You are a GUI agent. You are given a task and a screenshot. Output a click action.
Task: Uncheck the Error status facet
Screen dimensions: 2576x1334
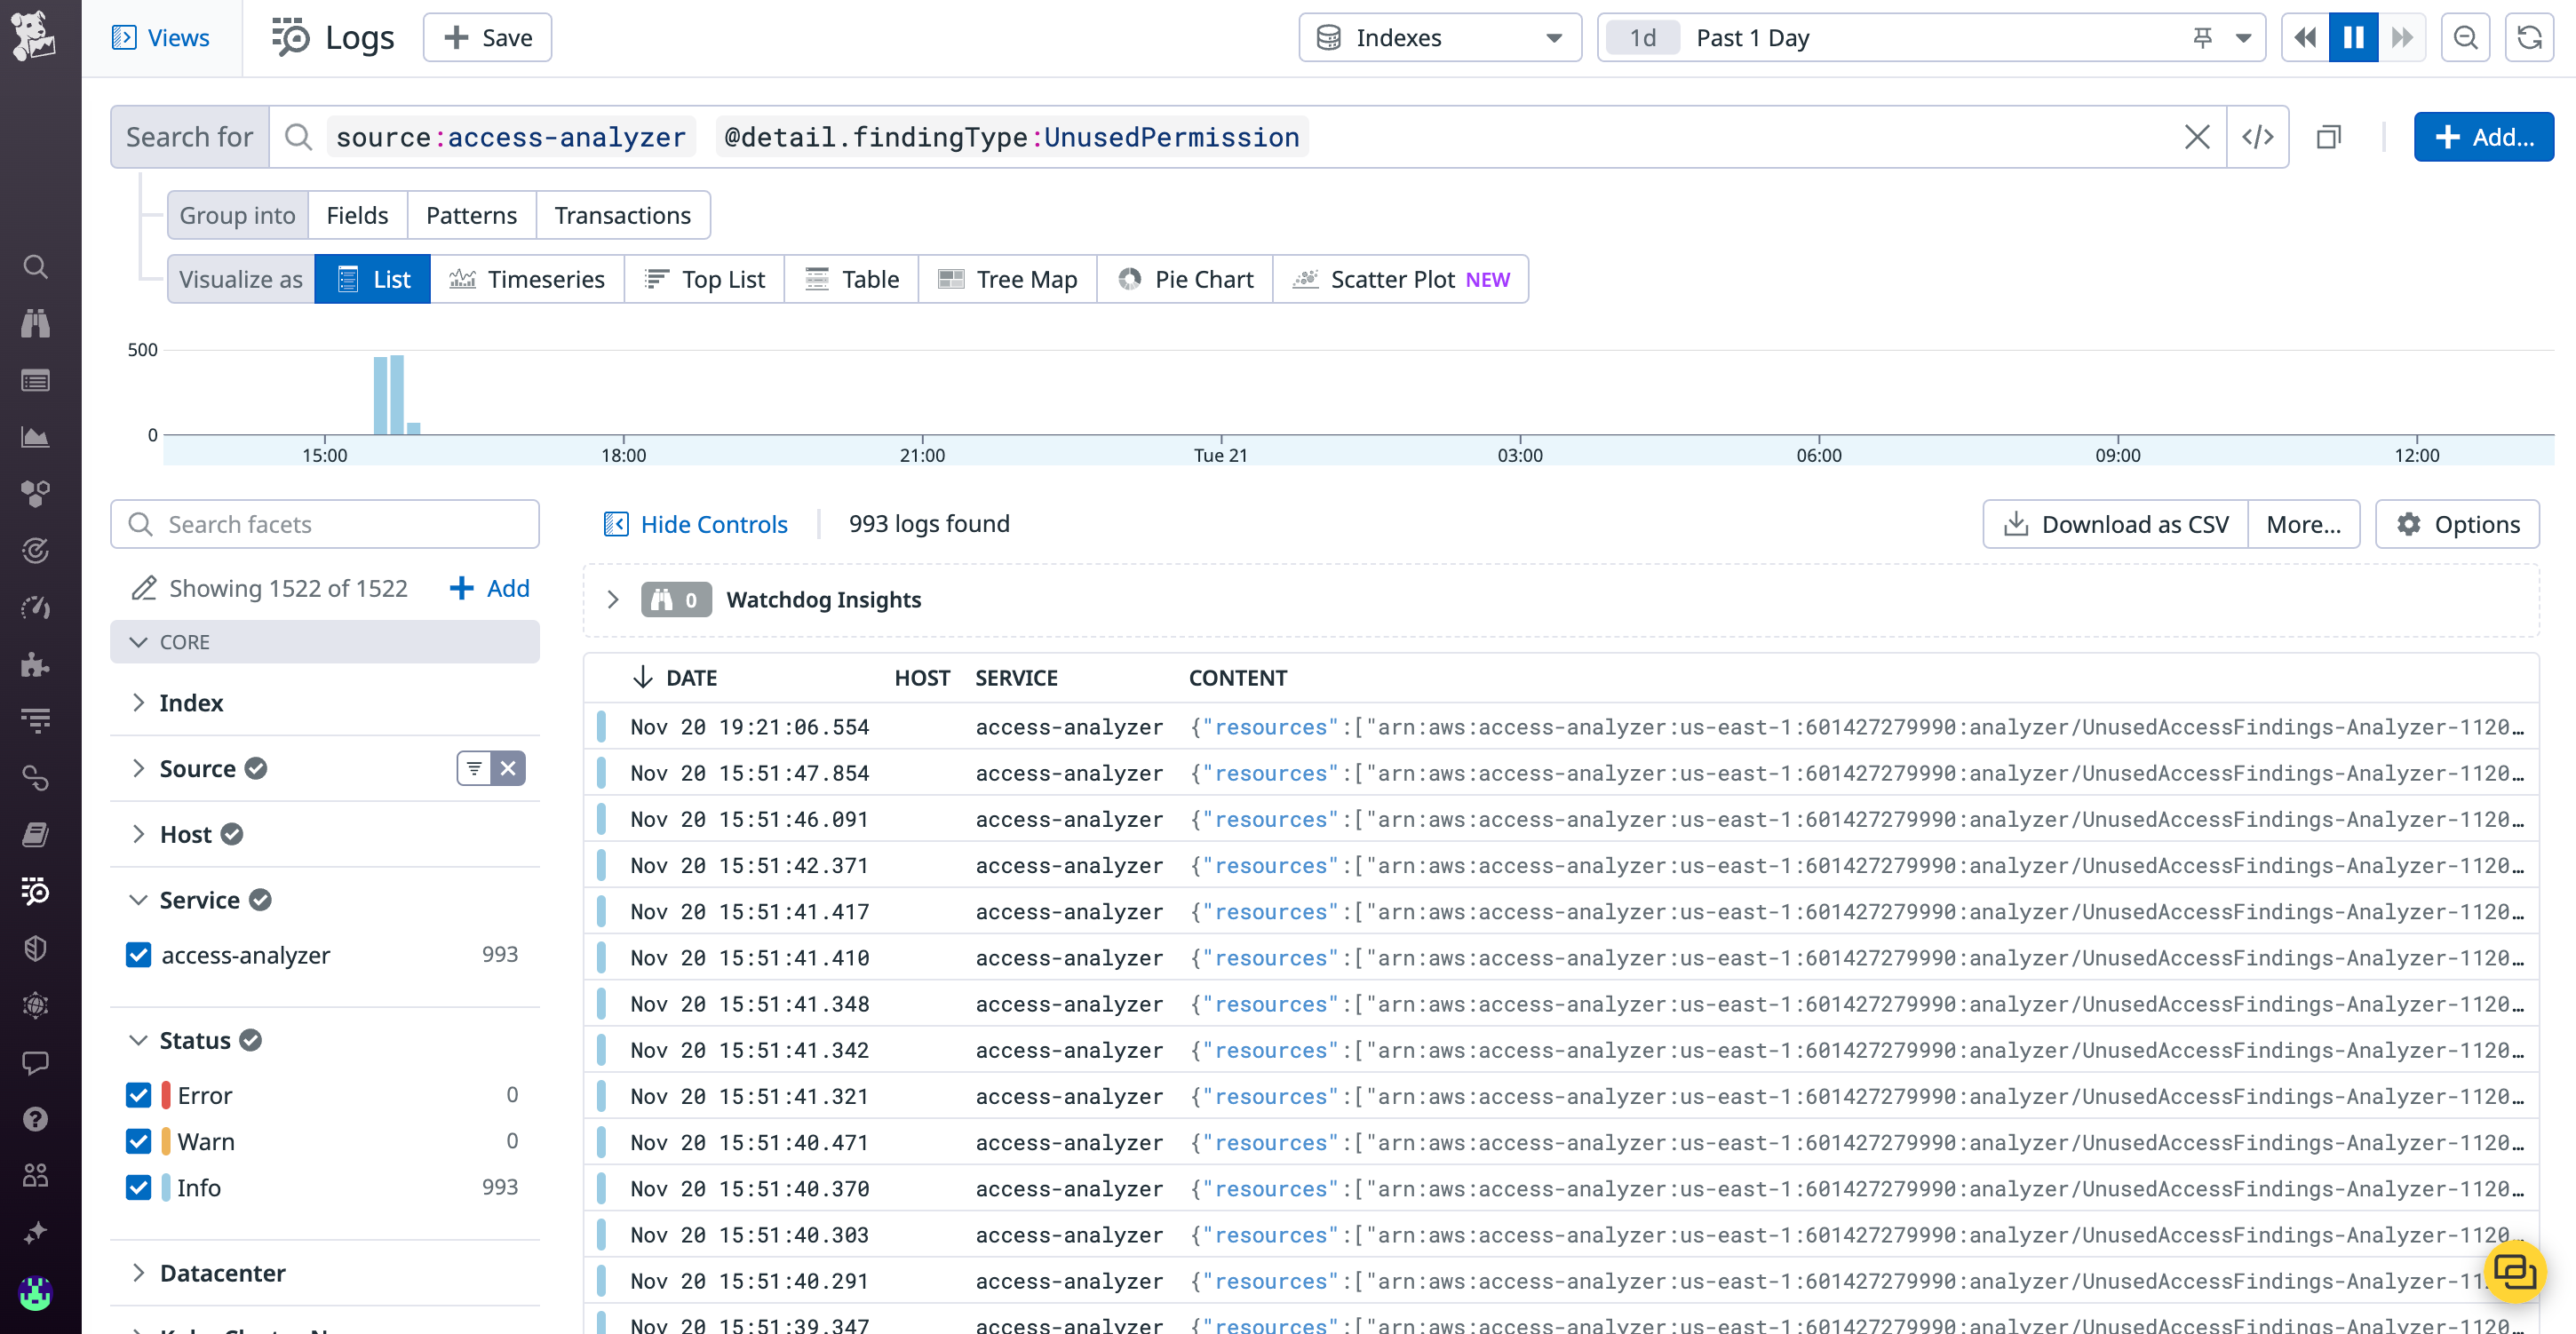click(138, 1095)
